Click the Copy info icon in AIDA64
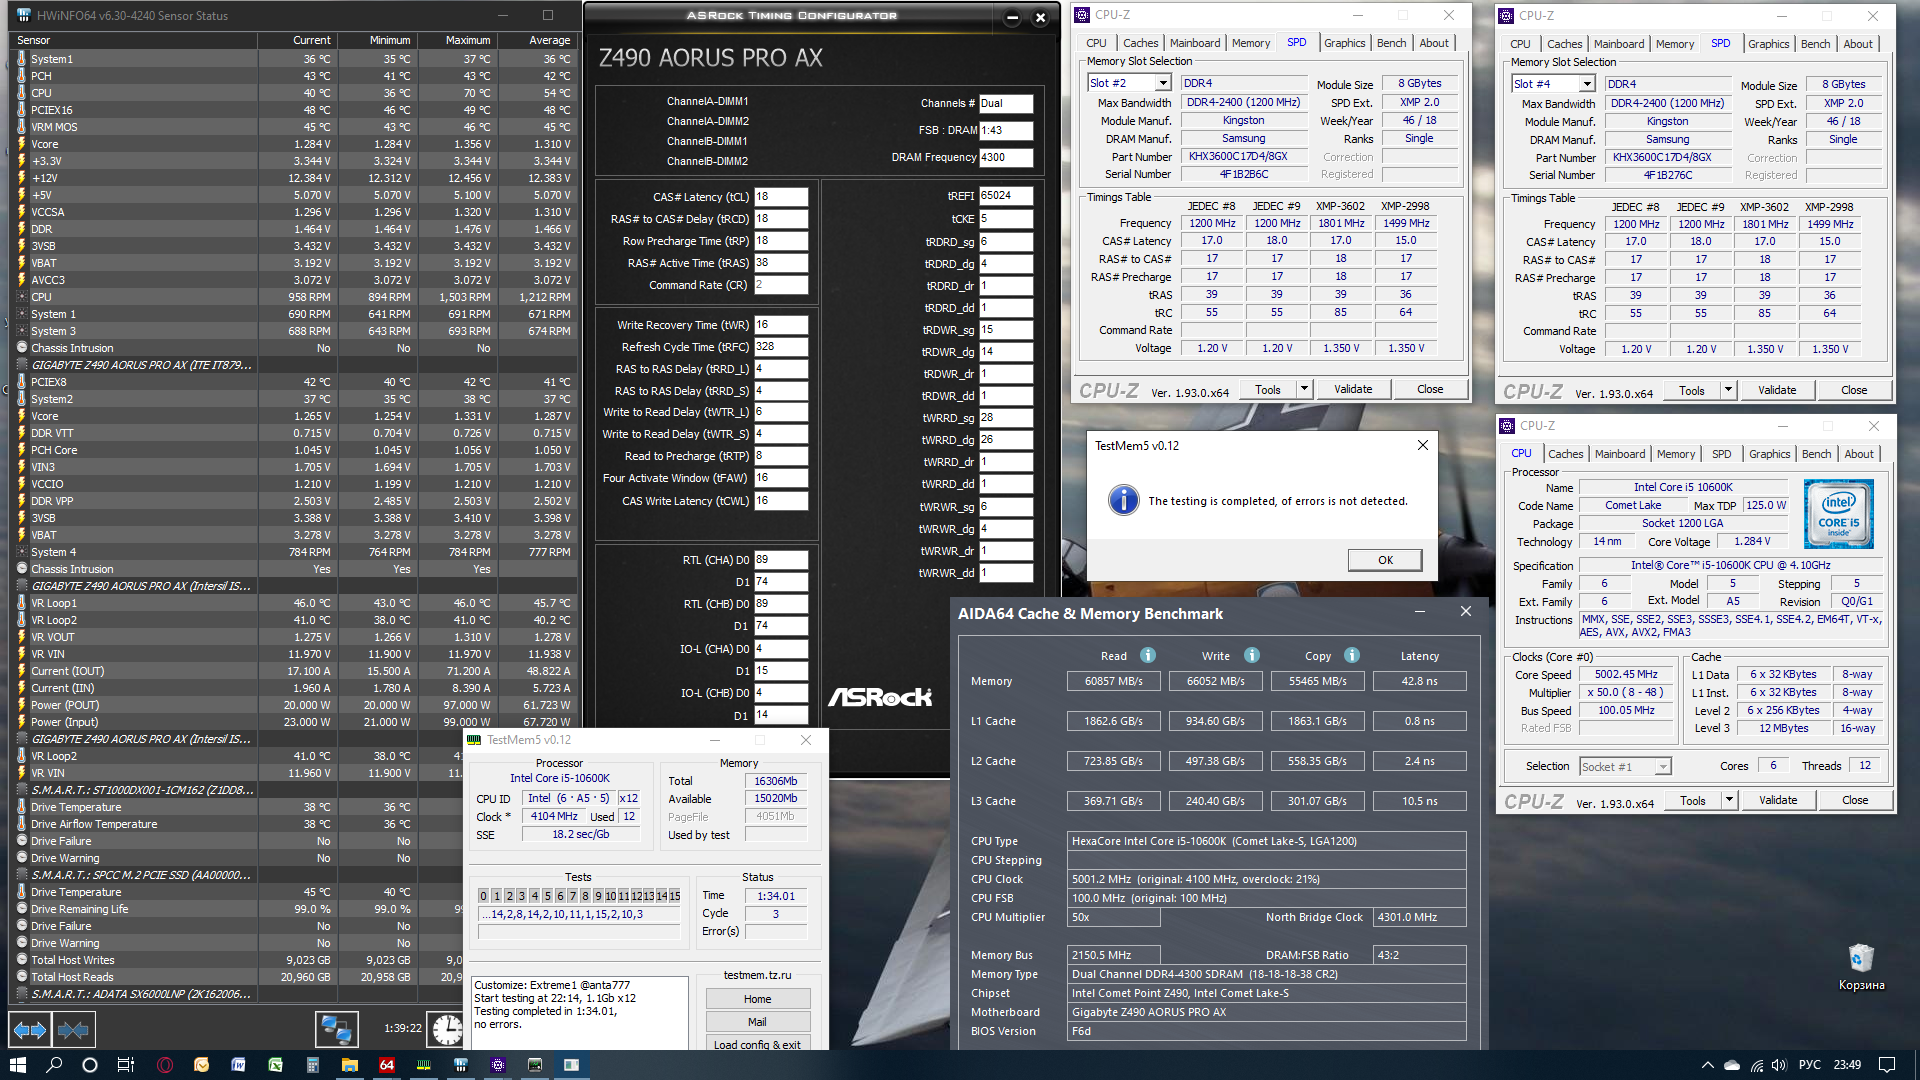Viewport: 1920px width, 1080px height. click(1352, 655)
